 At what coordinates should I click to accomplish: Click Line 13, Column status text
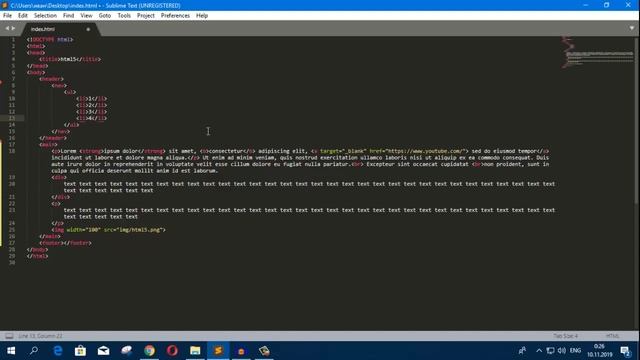pos(40,336)
